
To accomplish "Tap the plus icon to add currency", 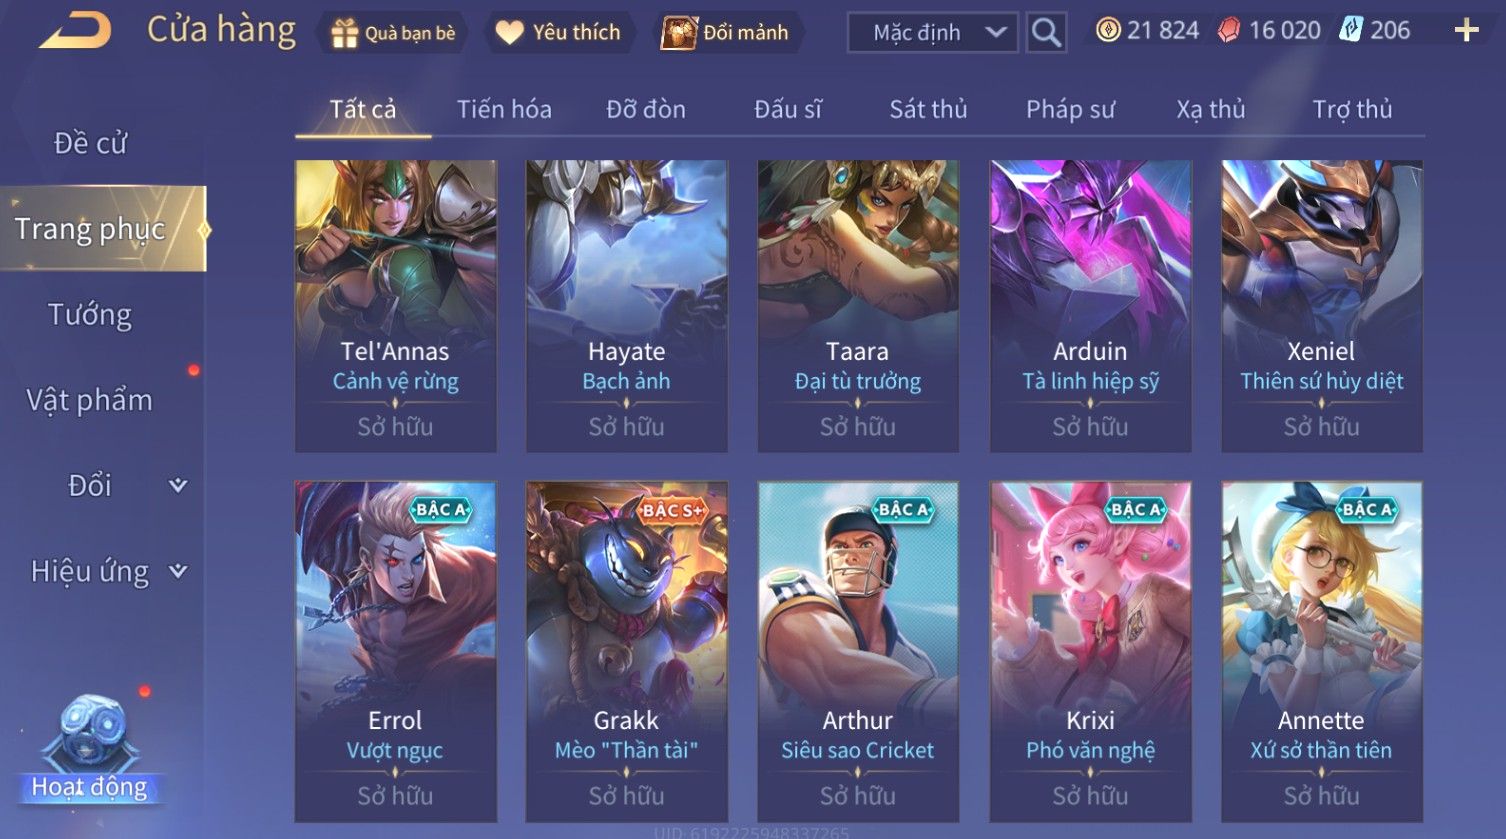I will point(1466,31).
